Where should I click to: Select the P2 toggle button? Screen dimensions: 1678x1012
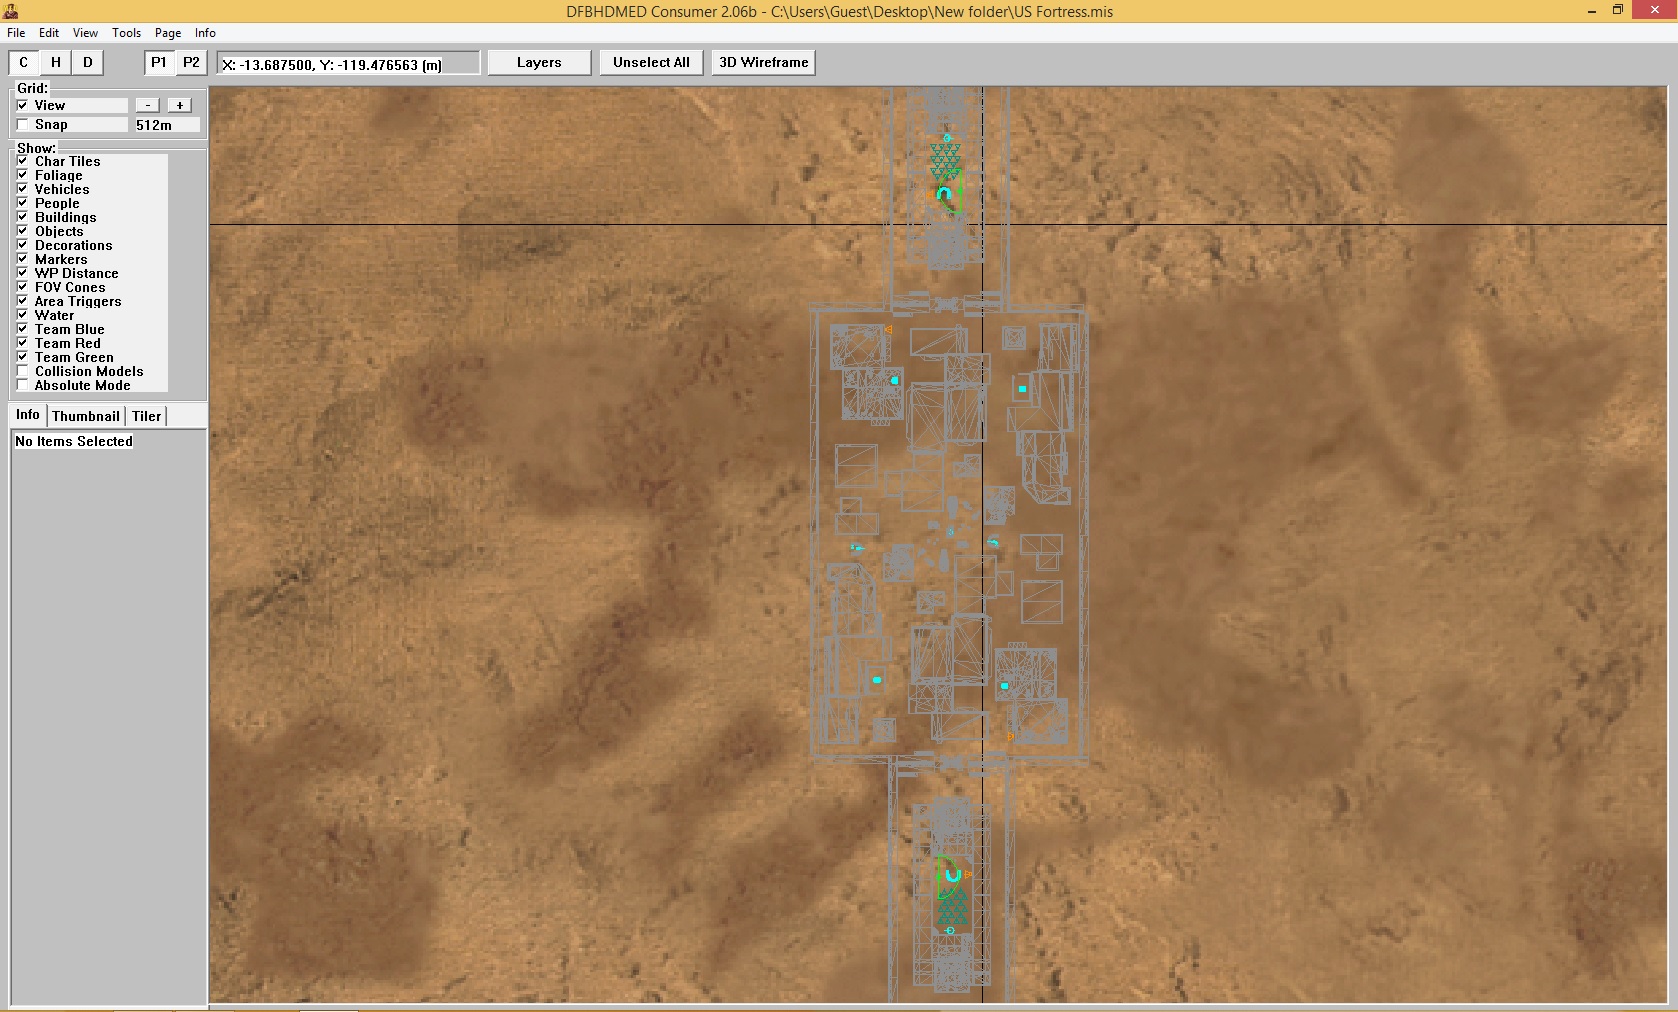tap(191, 62)
